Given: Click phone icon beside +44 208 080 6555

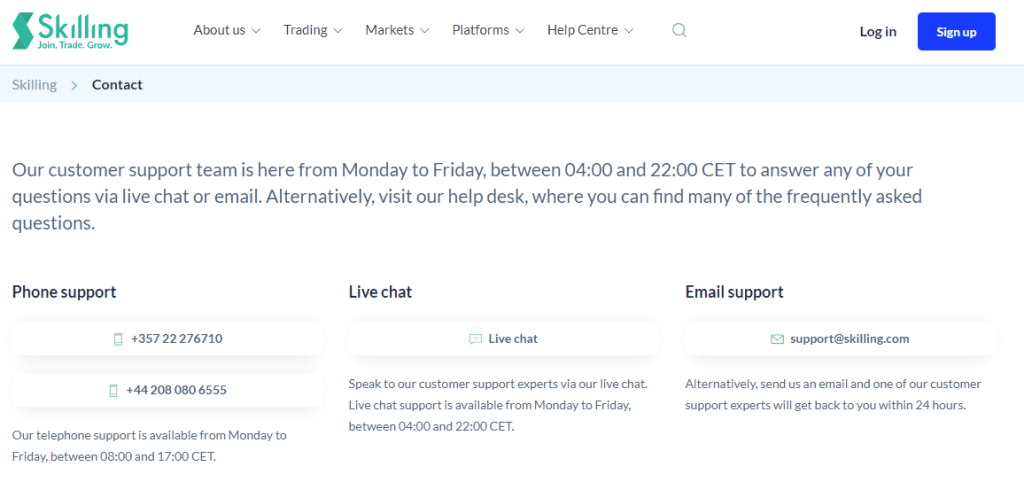Looking at the screenshot, I should point(114,391).
